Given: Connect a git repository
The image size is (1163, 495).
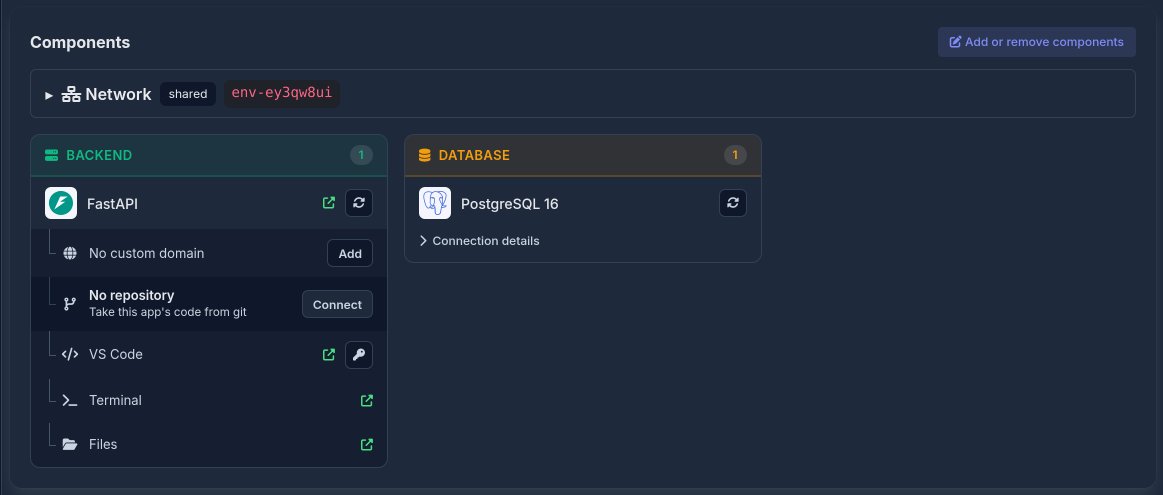Looking at the screenshot, I should [337, 304].
